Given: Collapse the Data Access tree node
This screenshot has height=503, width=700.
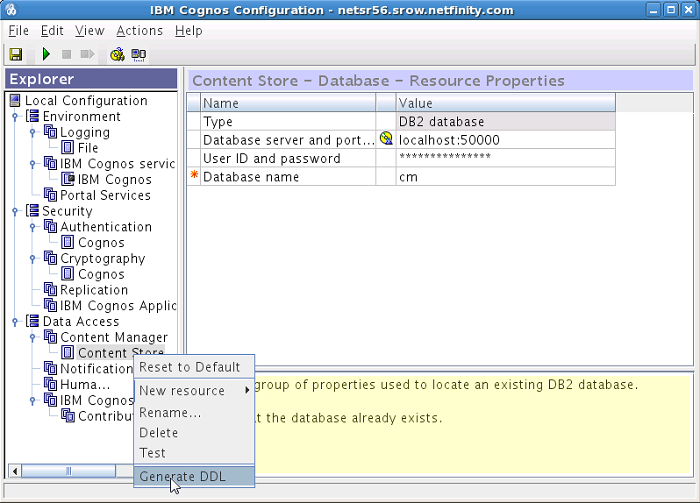Looking at the screenshot, I should pyautogui.click(x=15, y=321).
